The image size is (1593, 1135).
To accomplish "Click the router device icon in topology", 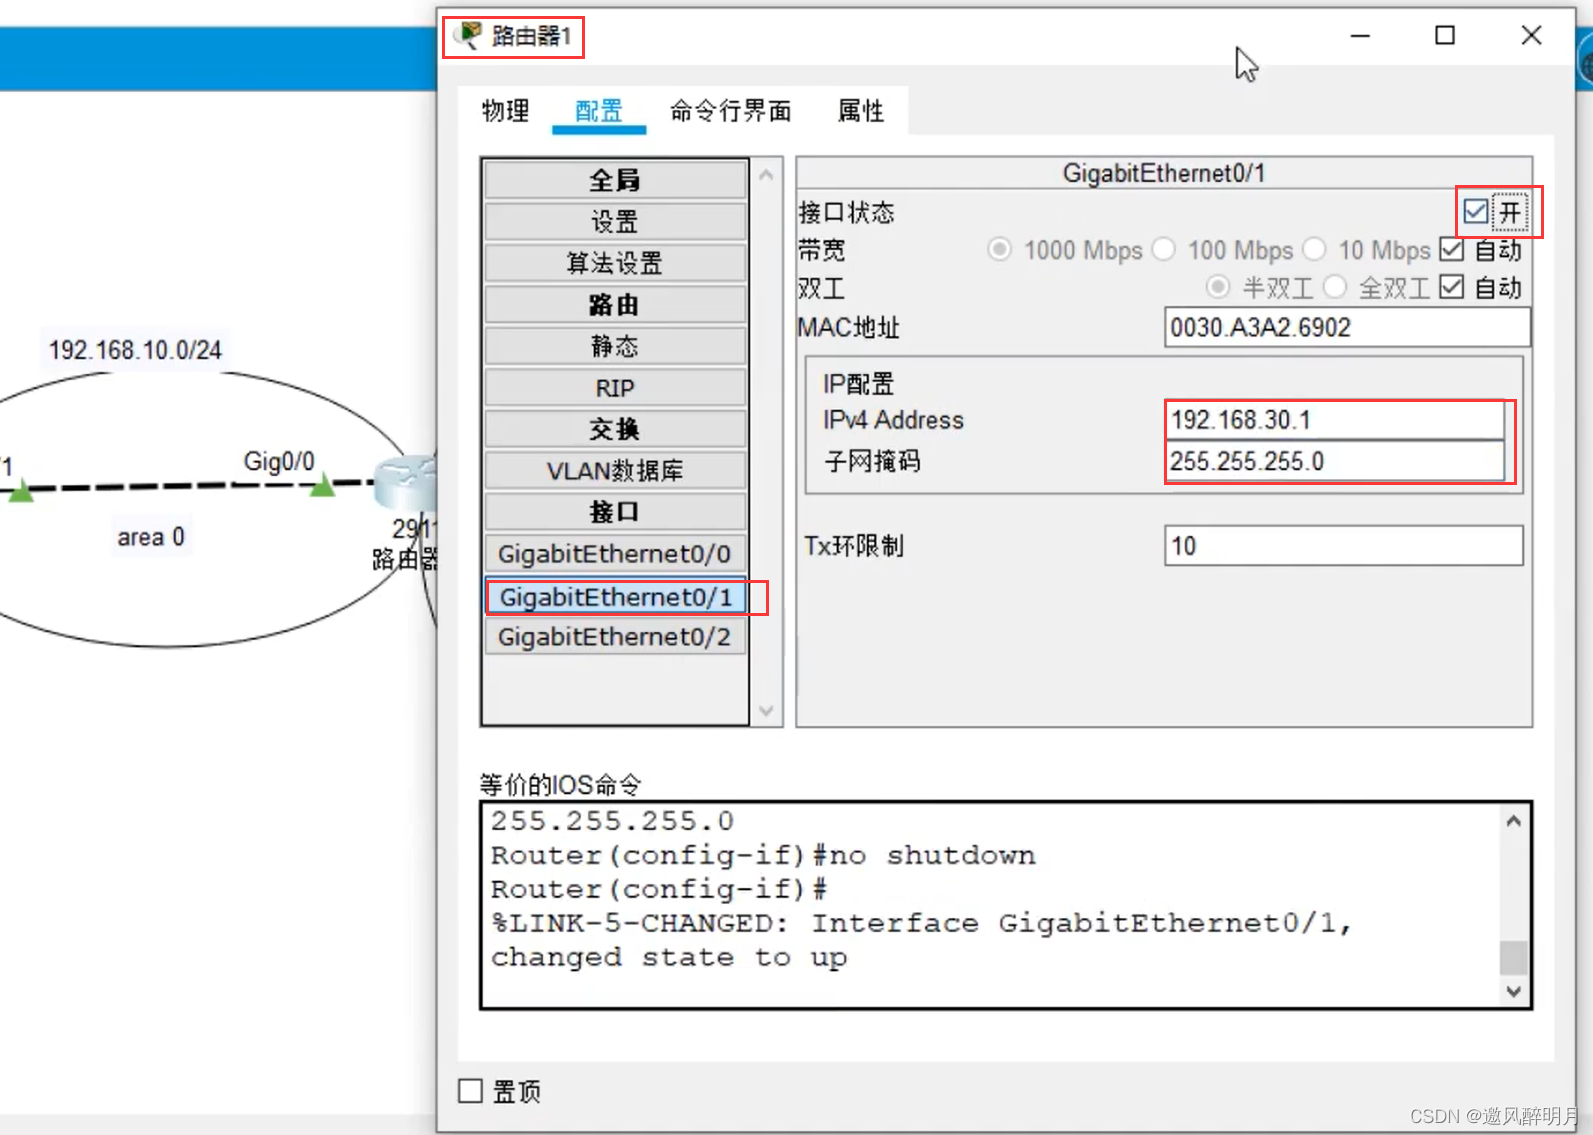I will pos(405,485).
